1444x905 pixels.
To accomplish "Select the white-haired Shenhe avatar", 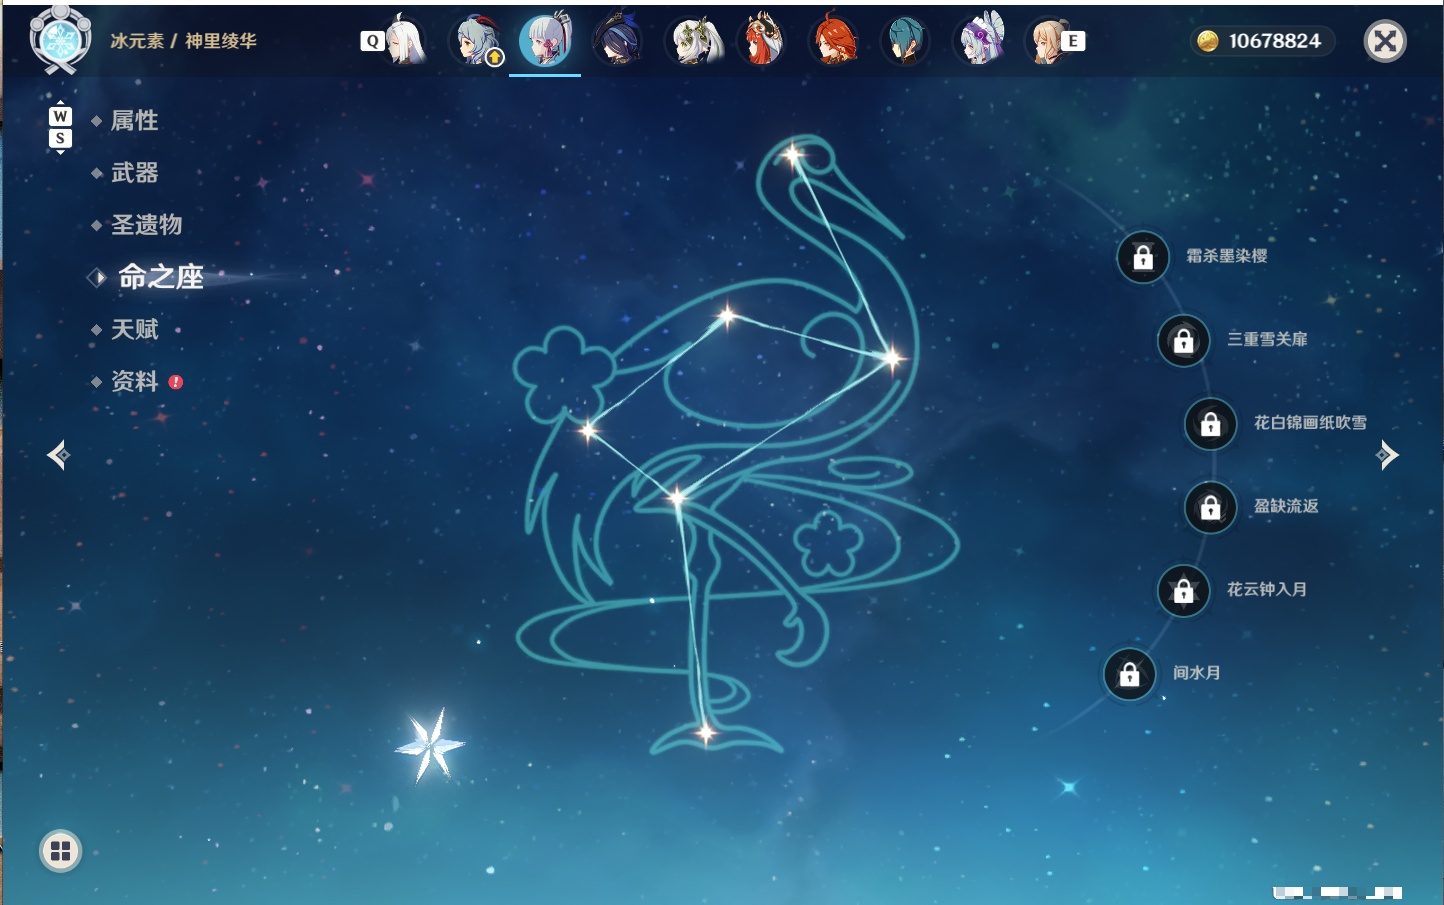I will click(x=406, y=41).
